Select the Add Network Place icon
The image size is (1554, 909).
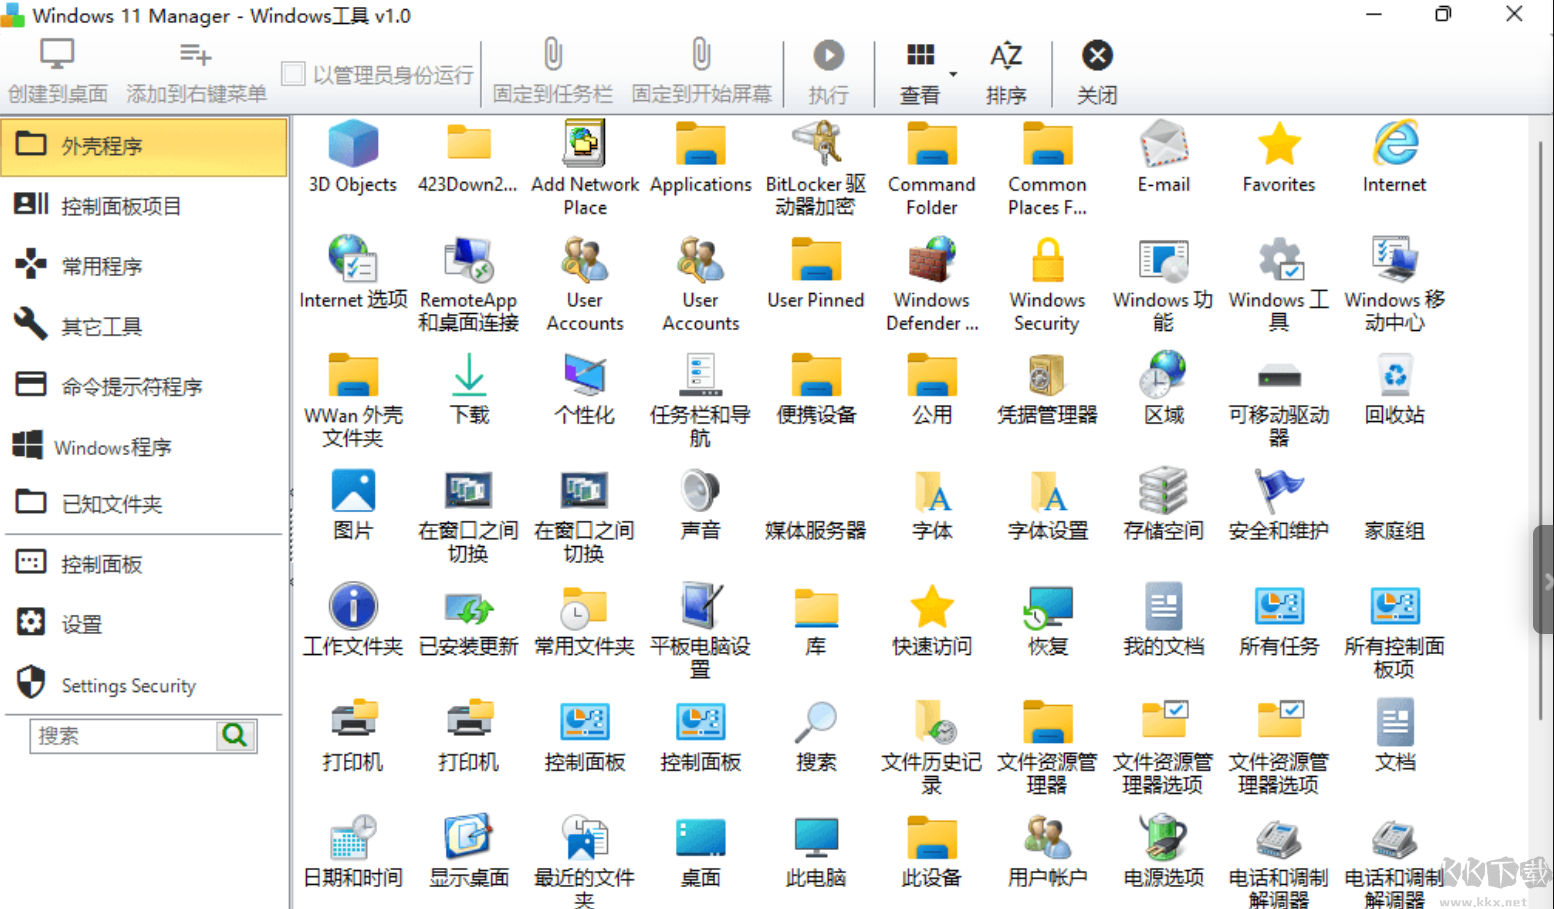point(584,144)
